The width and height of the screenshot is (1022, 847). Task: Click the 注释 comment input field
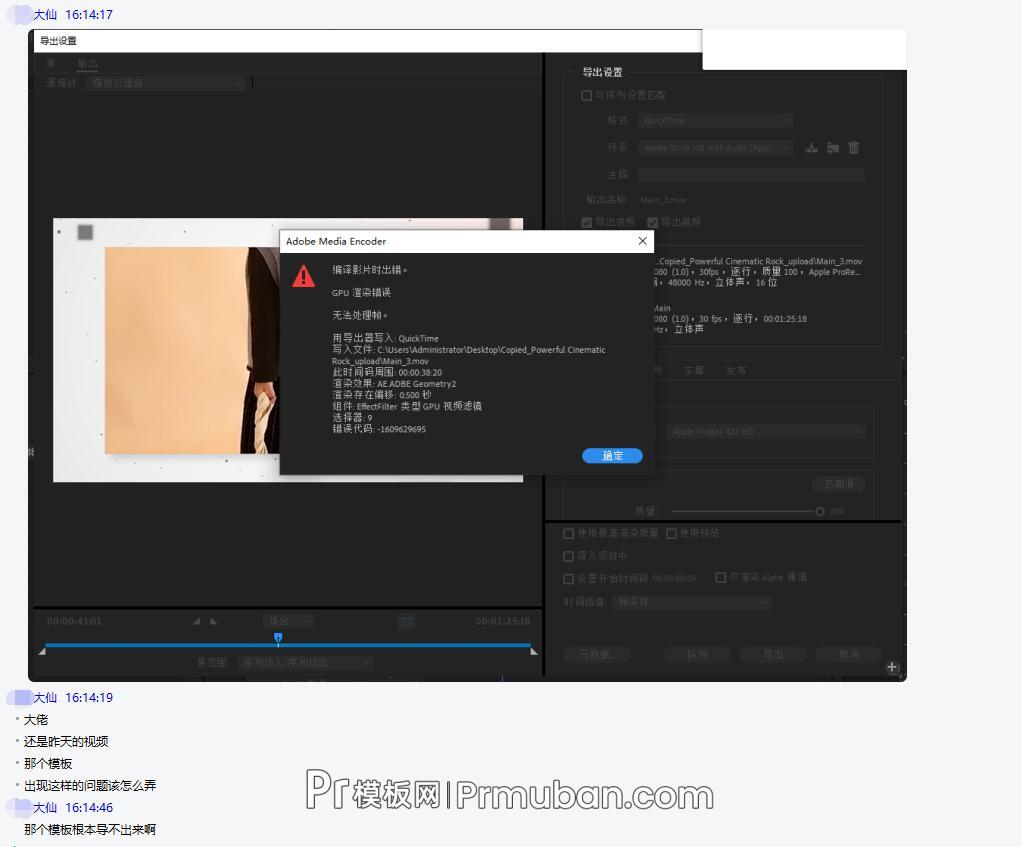750,174
